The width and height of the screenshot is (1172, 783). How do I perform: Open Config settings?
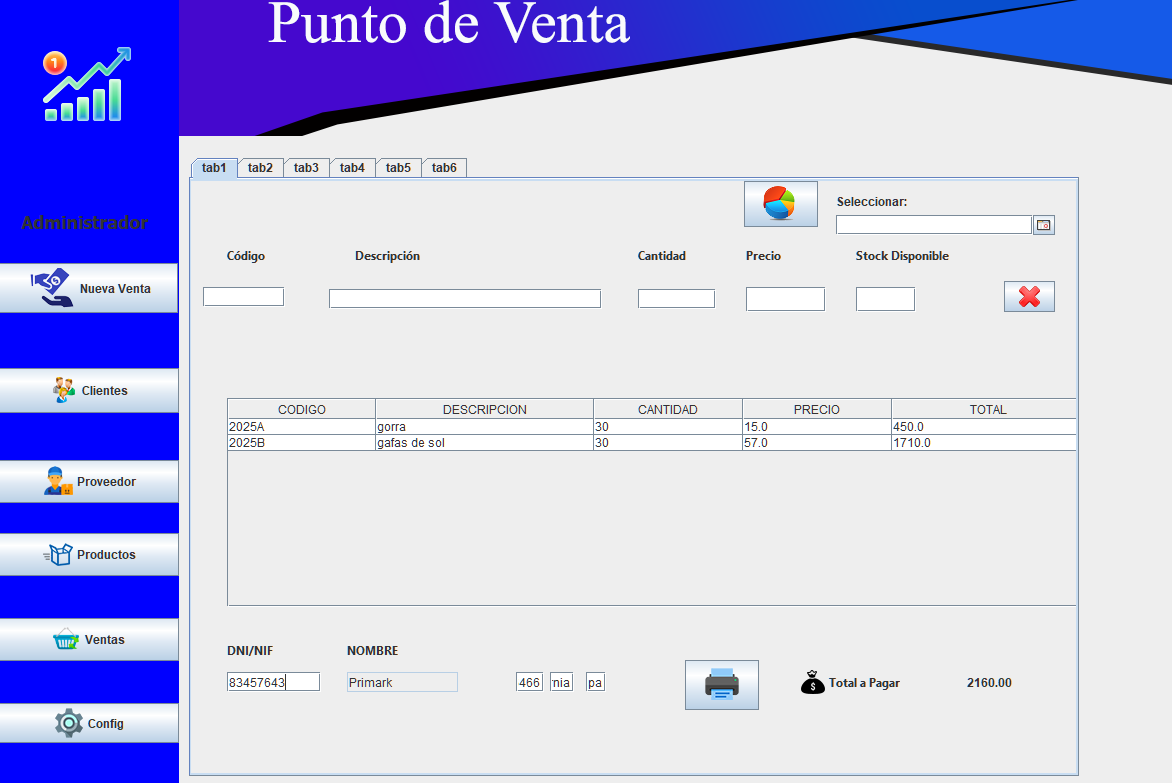[89, 723]
